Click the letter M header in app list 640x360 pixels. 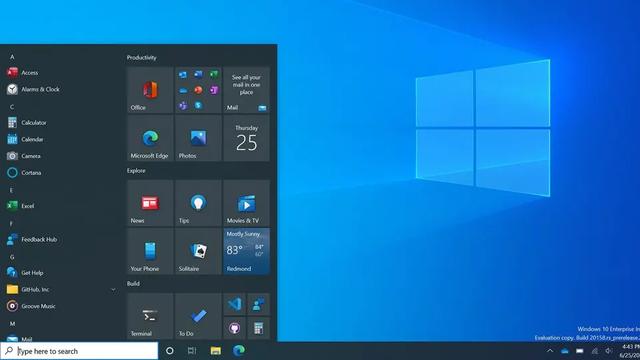coord(12,324)
